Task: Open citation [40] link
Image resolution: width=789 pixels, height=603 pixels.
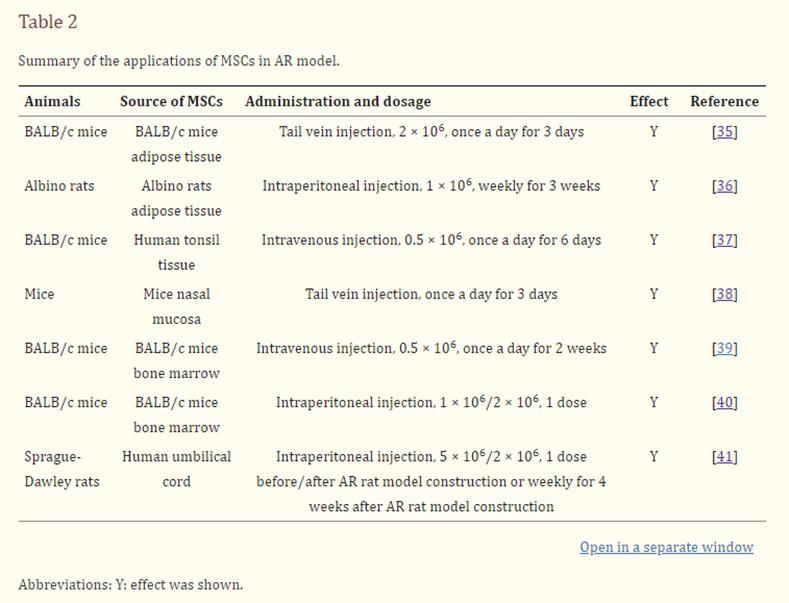Action: (724, 402)
